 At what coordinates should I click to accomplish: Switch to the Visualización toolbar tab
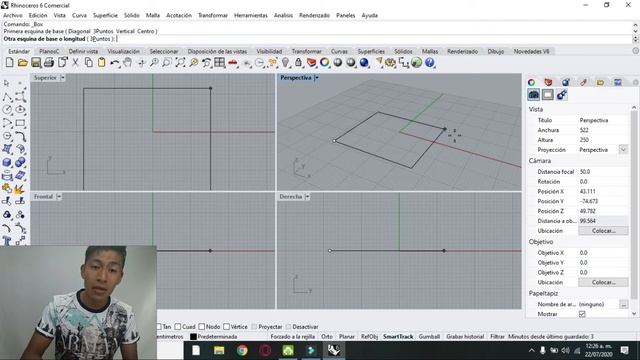coord(123,51)
